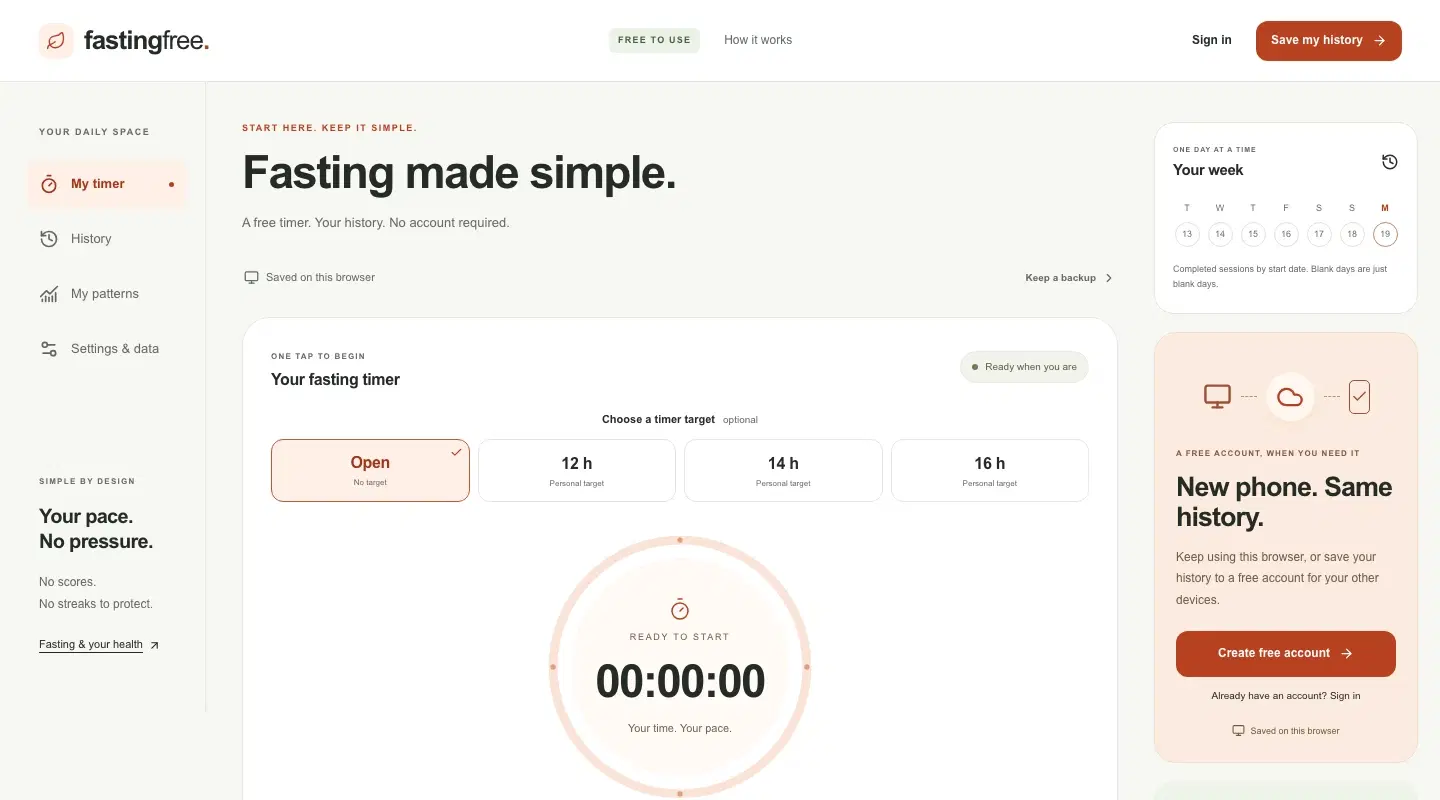Click the 00:00:00 timer display
The width and height of the screenshot is (1440, 800).
click(680, 682)
